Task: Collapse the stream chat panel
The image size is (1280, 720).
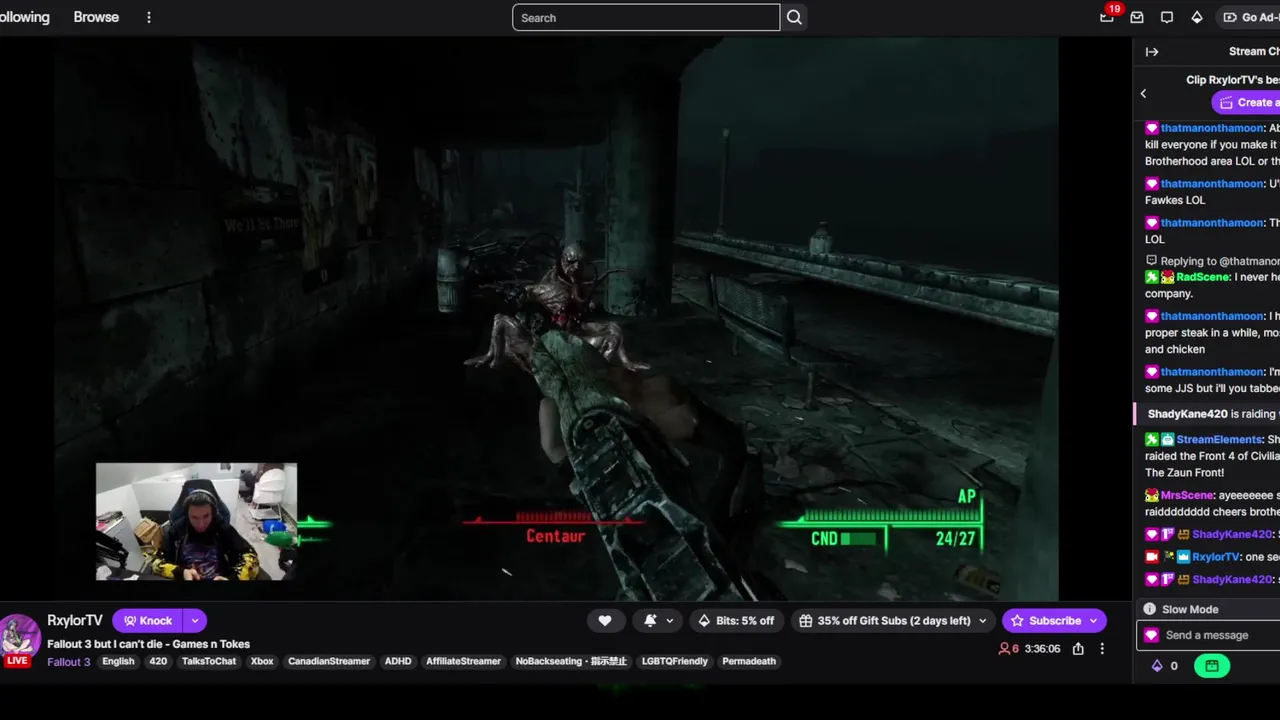Action: (1152, 52)
